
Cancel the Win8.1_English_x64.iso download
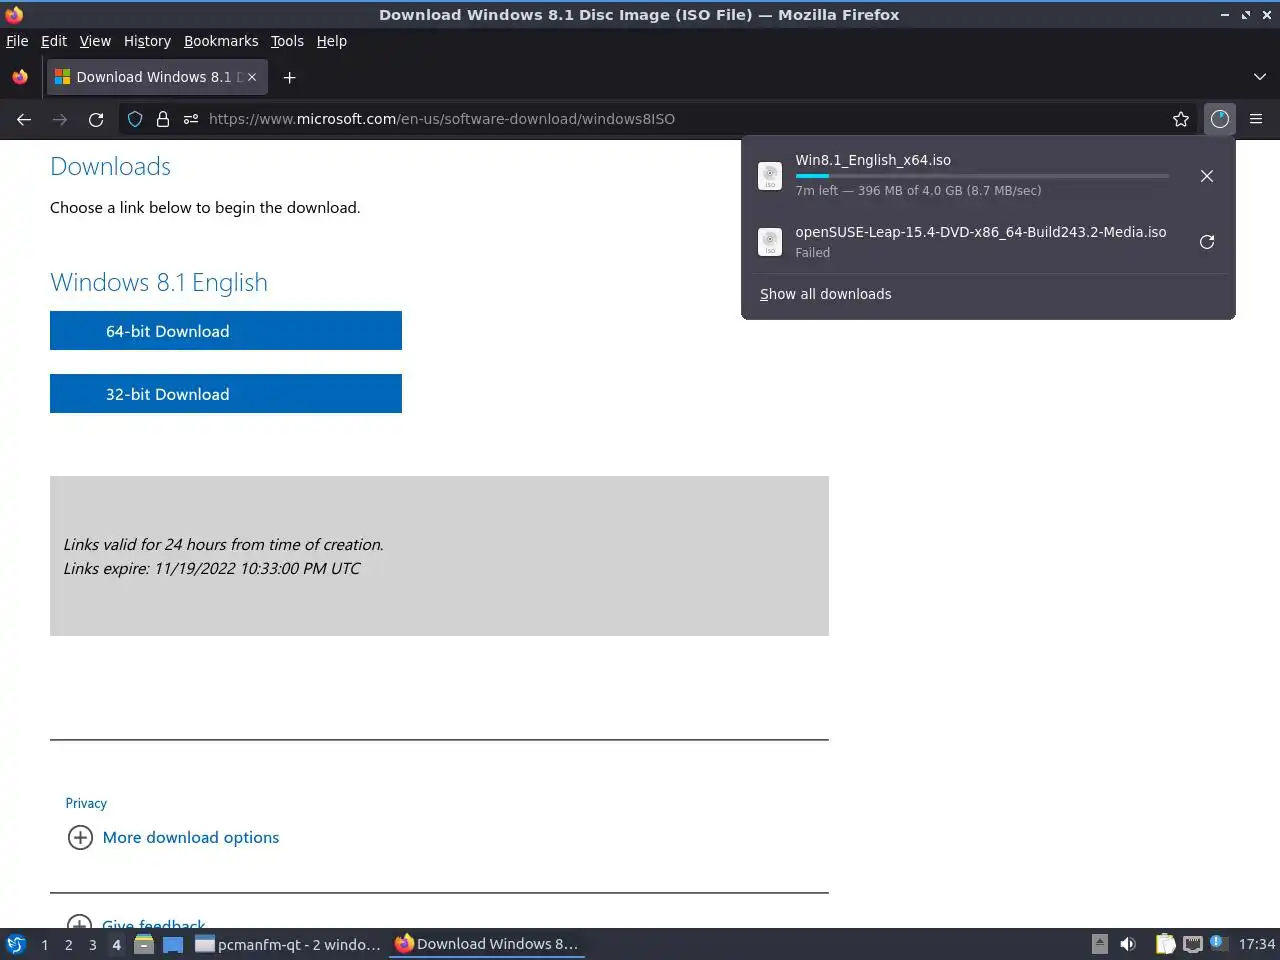(1207, 176)
